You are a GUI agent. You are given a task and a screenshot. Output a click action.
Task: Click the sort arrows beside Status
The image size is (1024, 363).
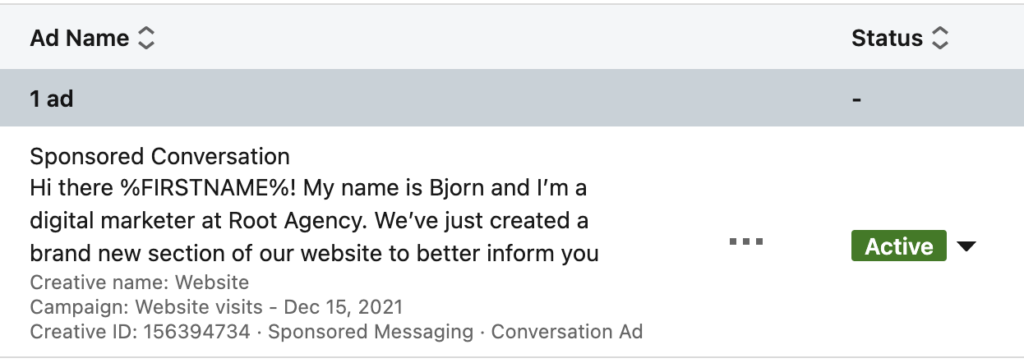(939, 38)
